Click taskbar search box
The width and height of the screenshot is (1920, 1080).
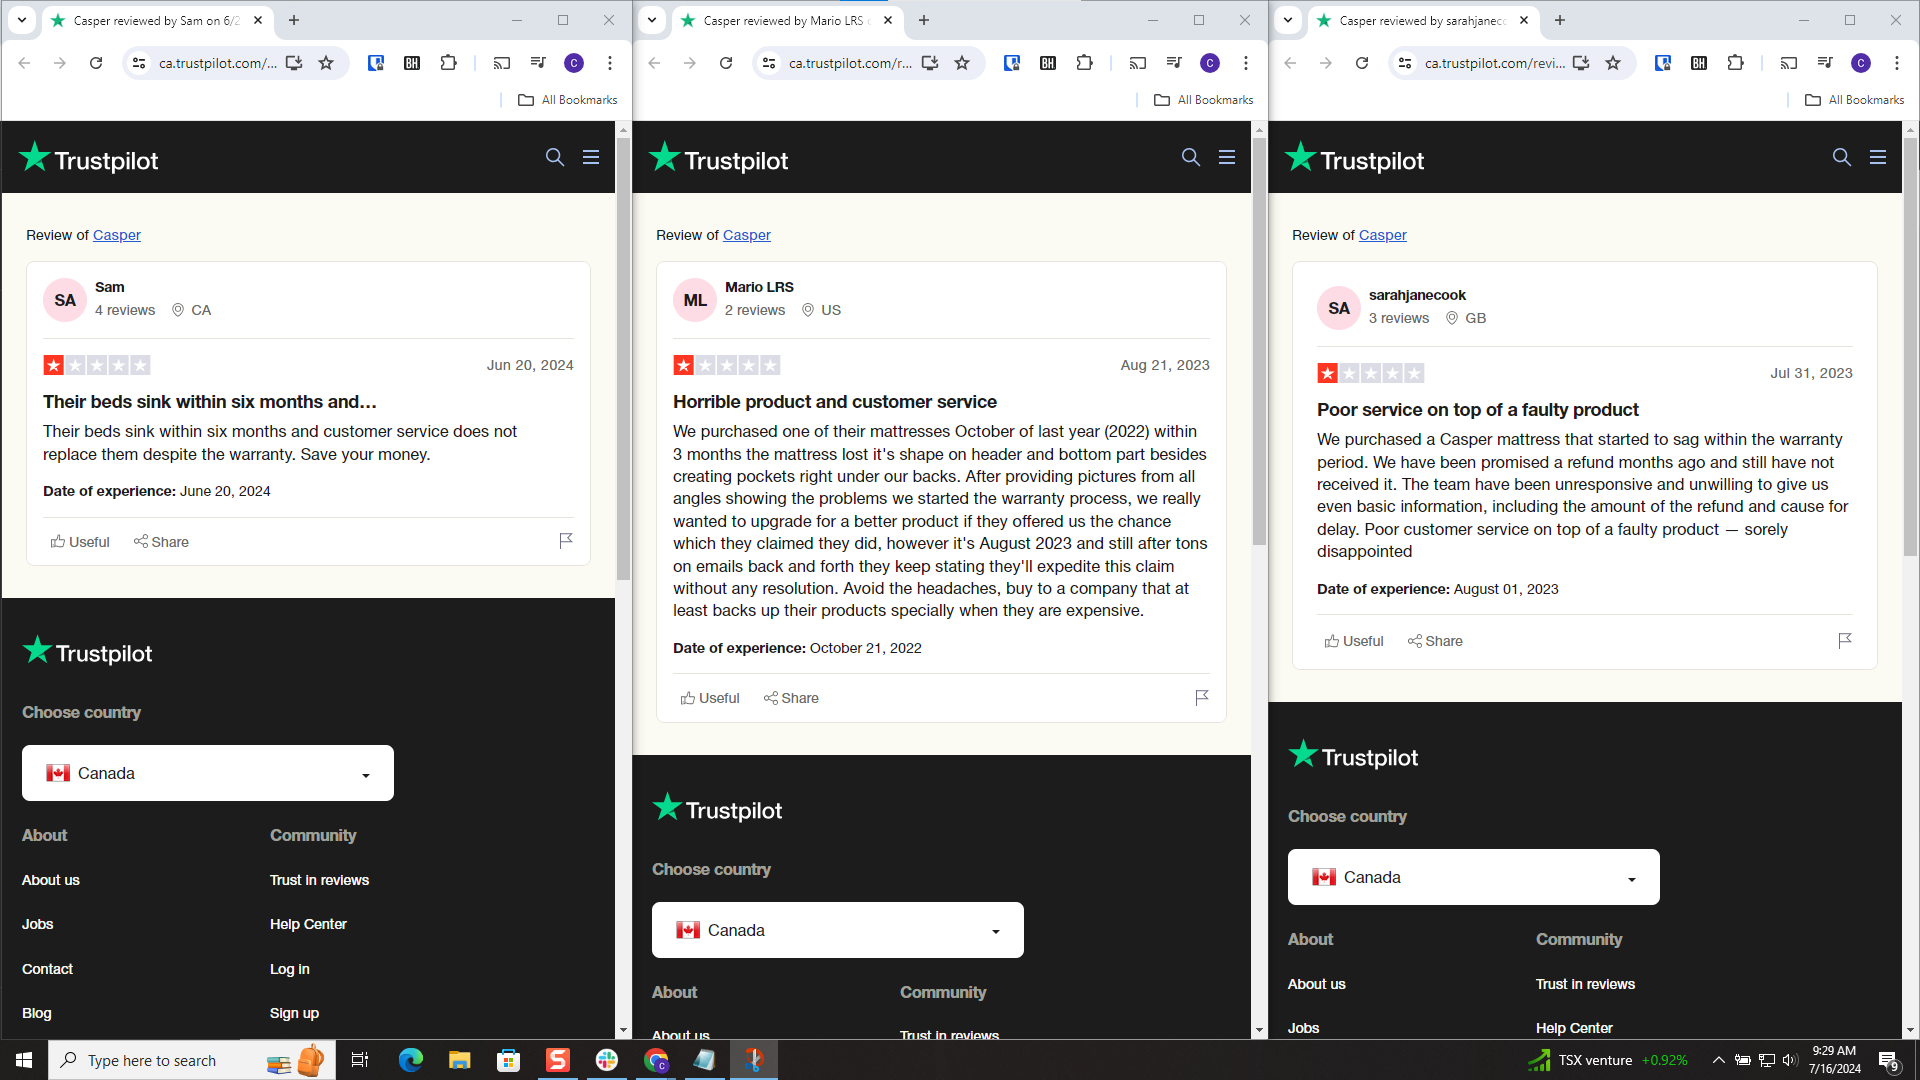coord(192,1060)
